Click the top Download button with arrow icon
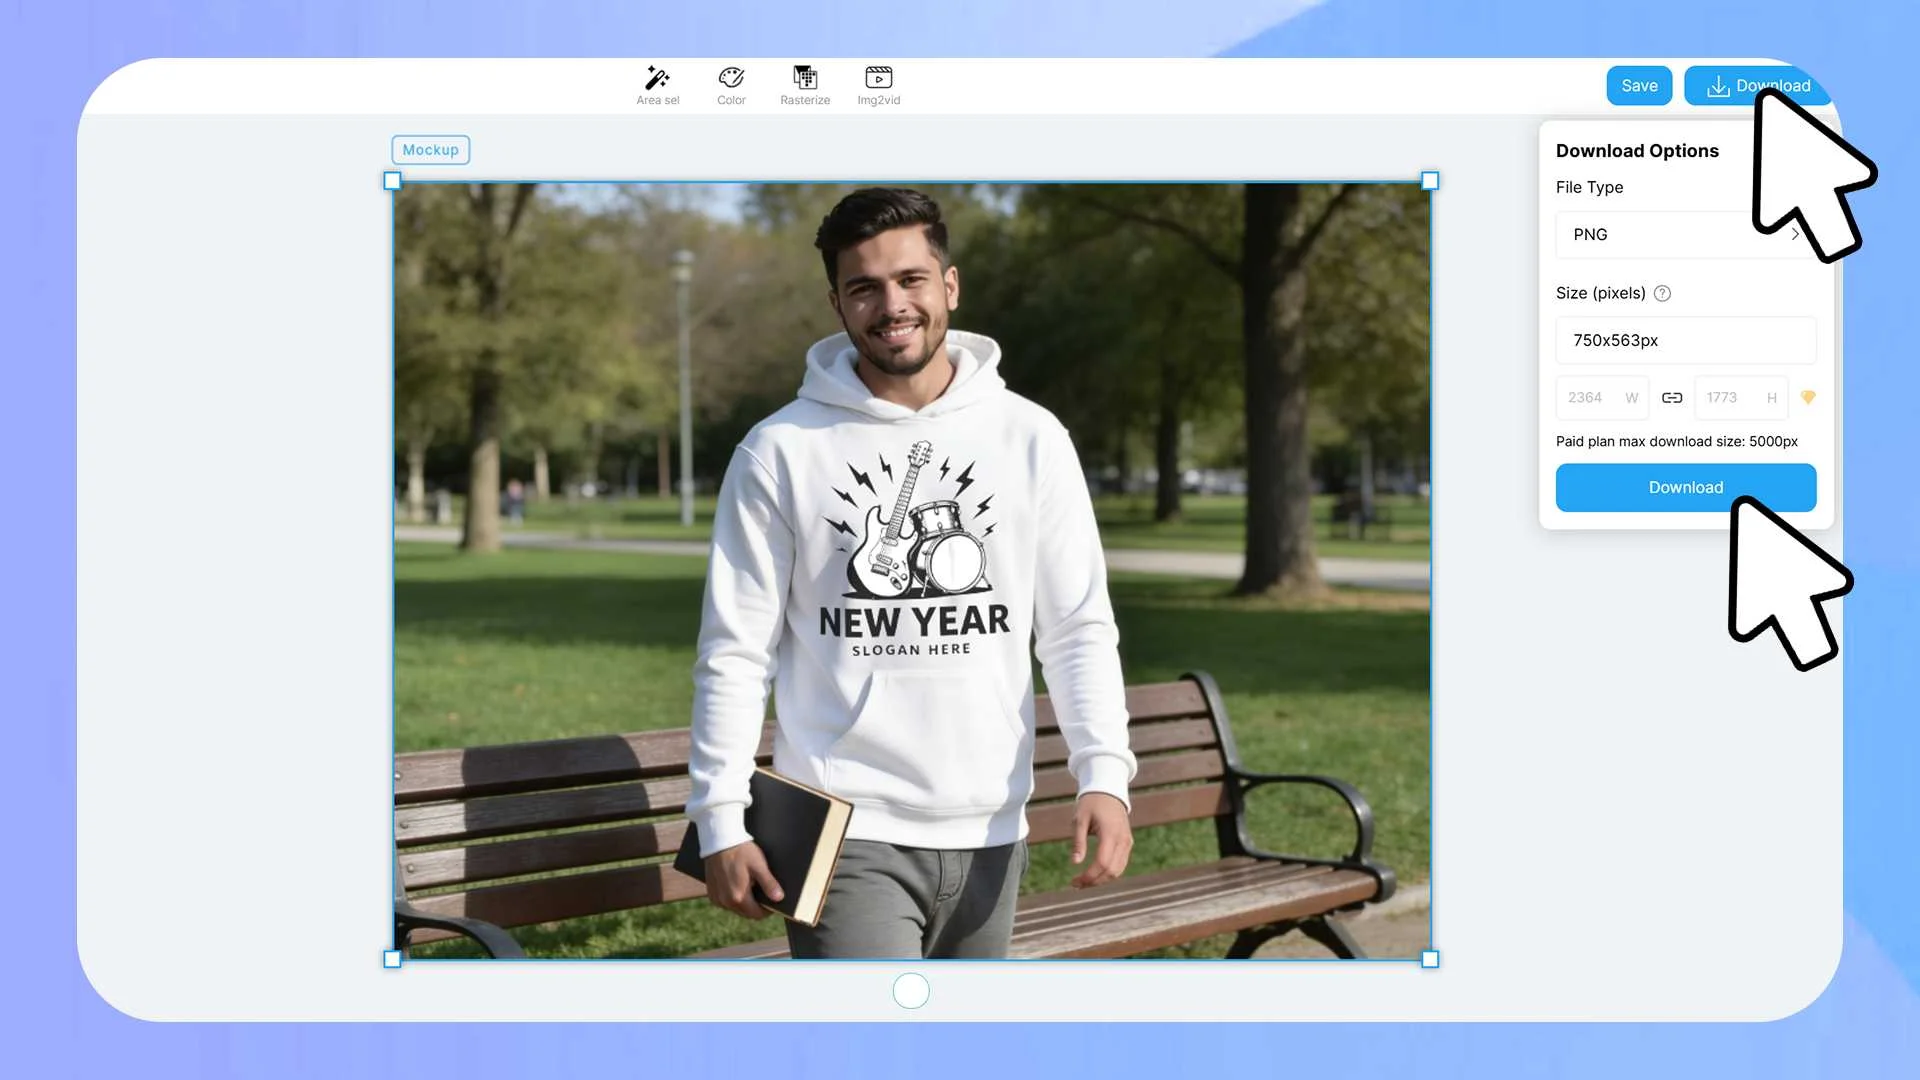Image resolution: width=1920 pixels, height=1080 pixels. click(1757, 86)
